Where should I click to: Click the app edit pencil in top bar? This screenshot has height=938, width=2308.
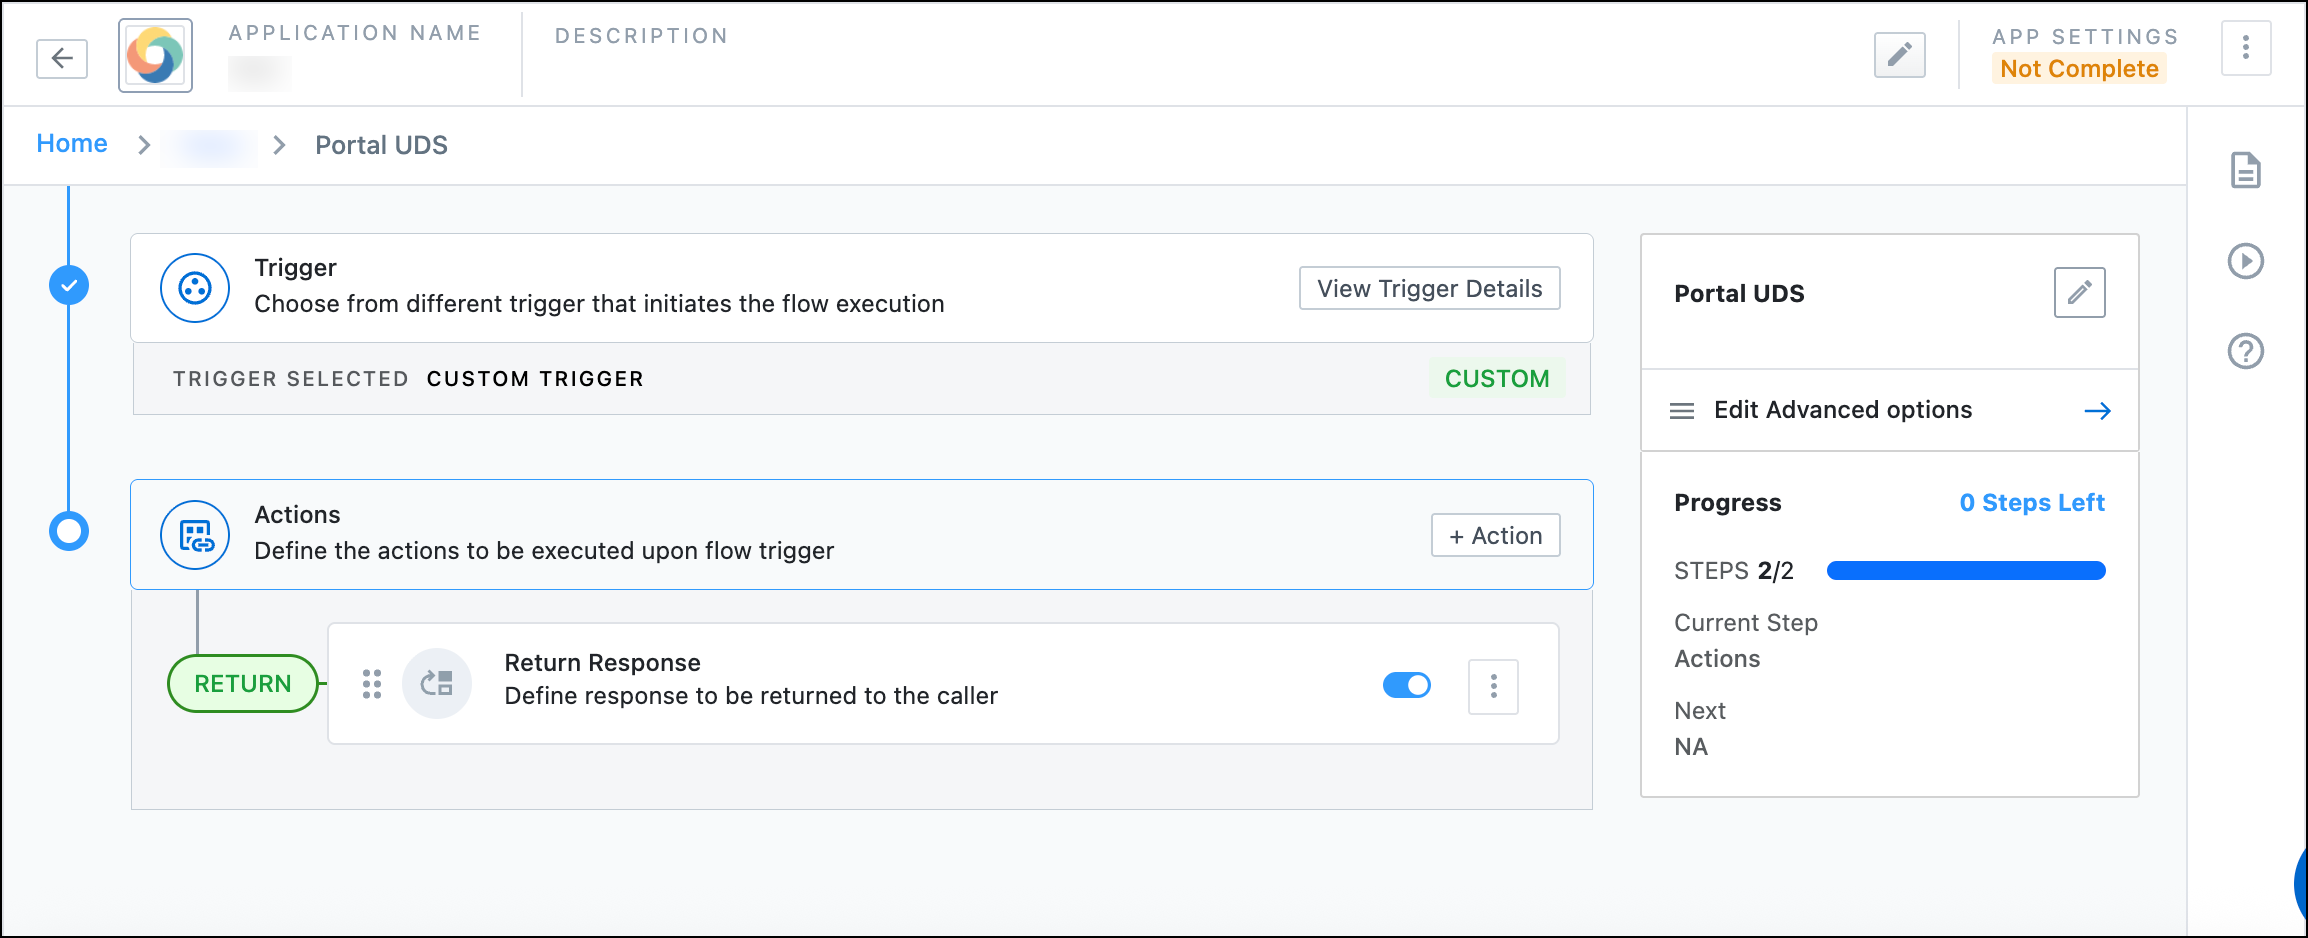[x=1899, y=55]
